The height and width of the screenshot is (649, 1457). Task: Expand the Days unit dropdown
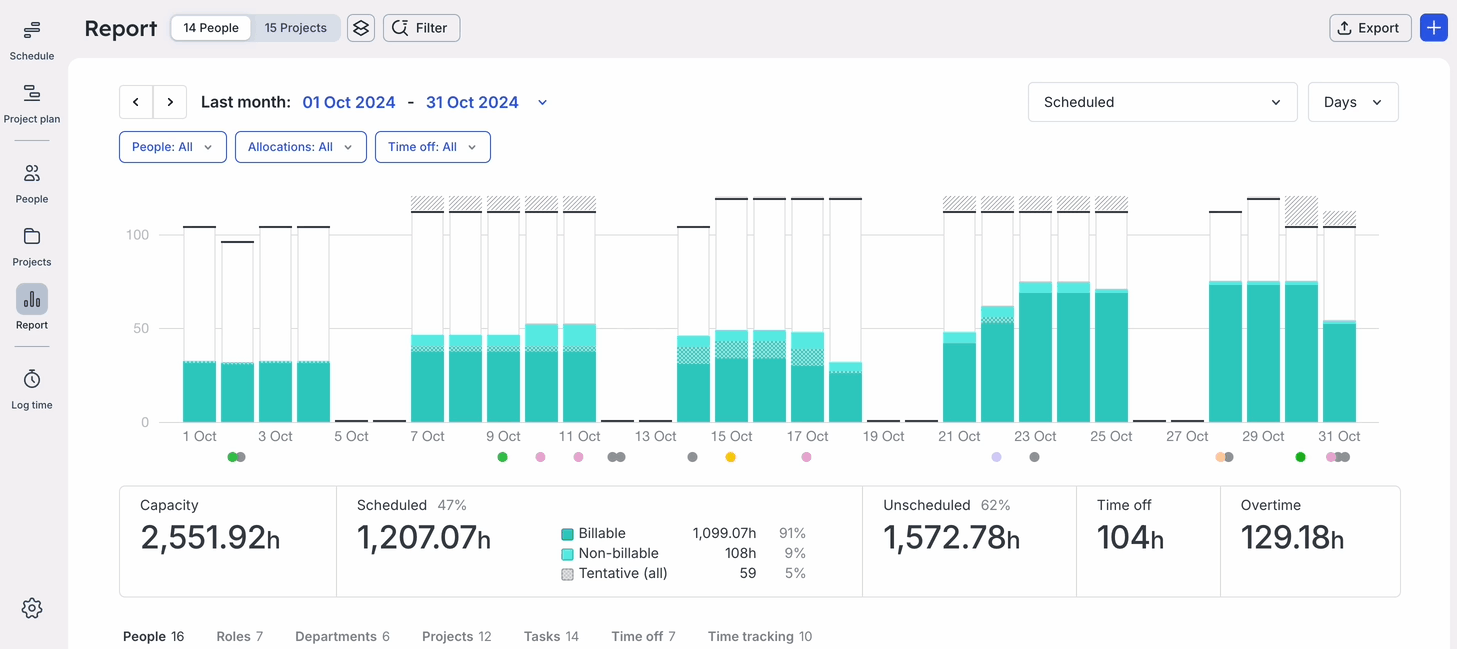1352,102
